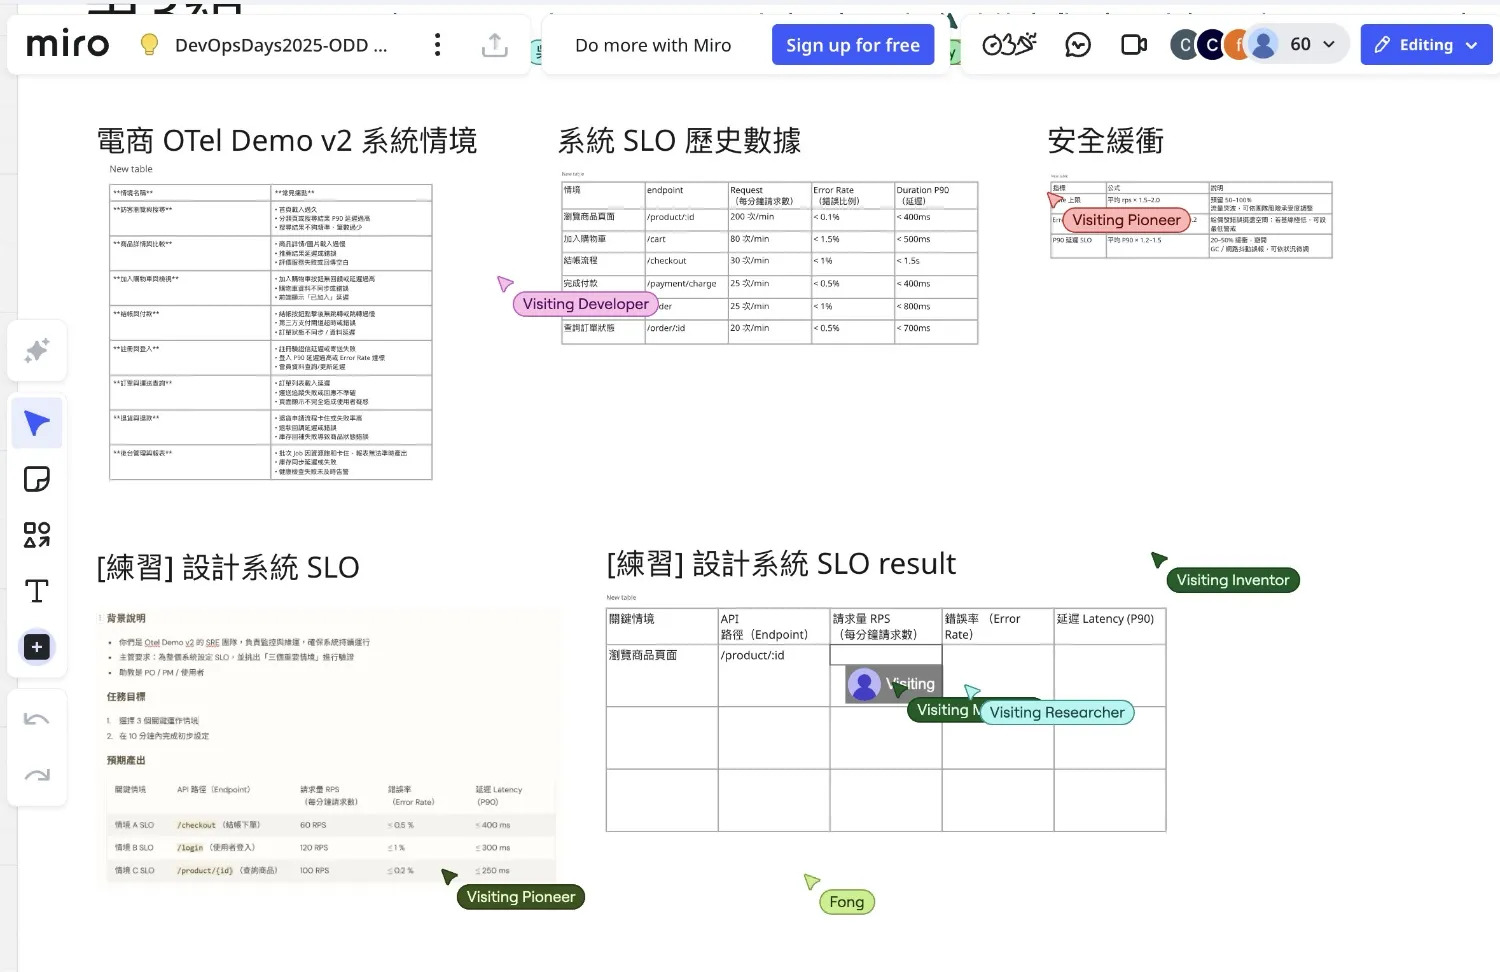Viewport: 1500px width, 972px height.
Task: Select the cursor select tool
Action: [37, 423]
